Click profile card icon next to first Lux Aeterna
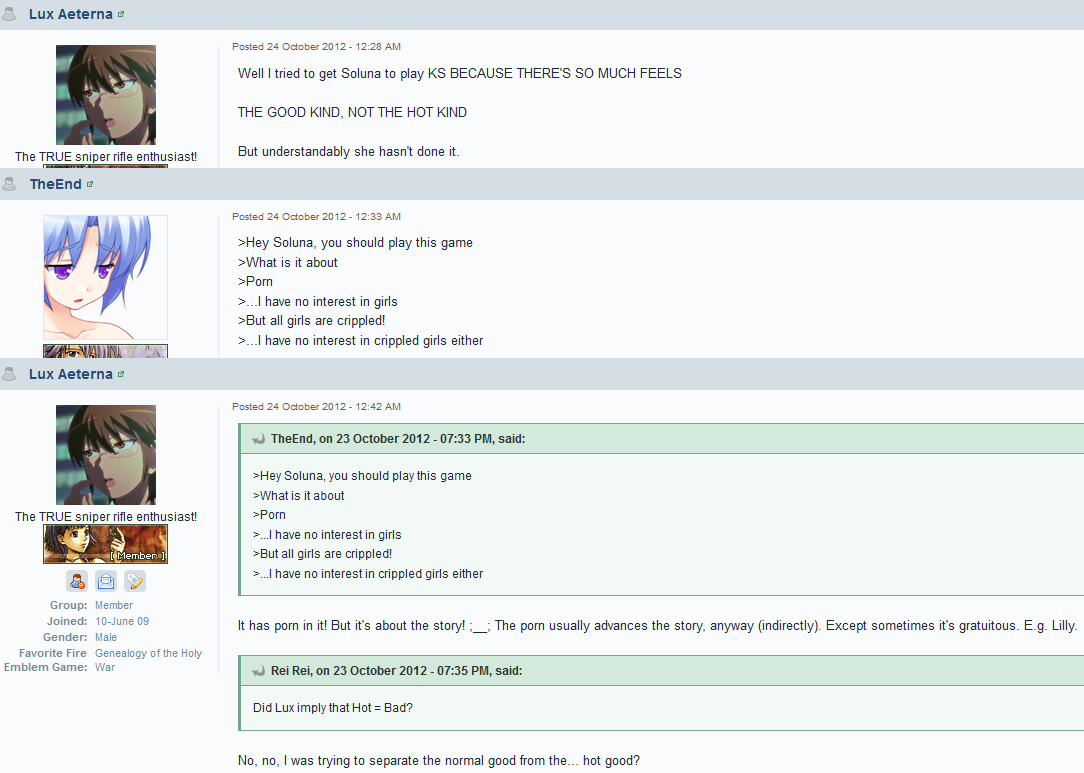This screenshot has width=1084, height=773. coord(121,15)
